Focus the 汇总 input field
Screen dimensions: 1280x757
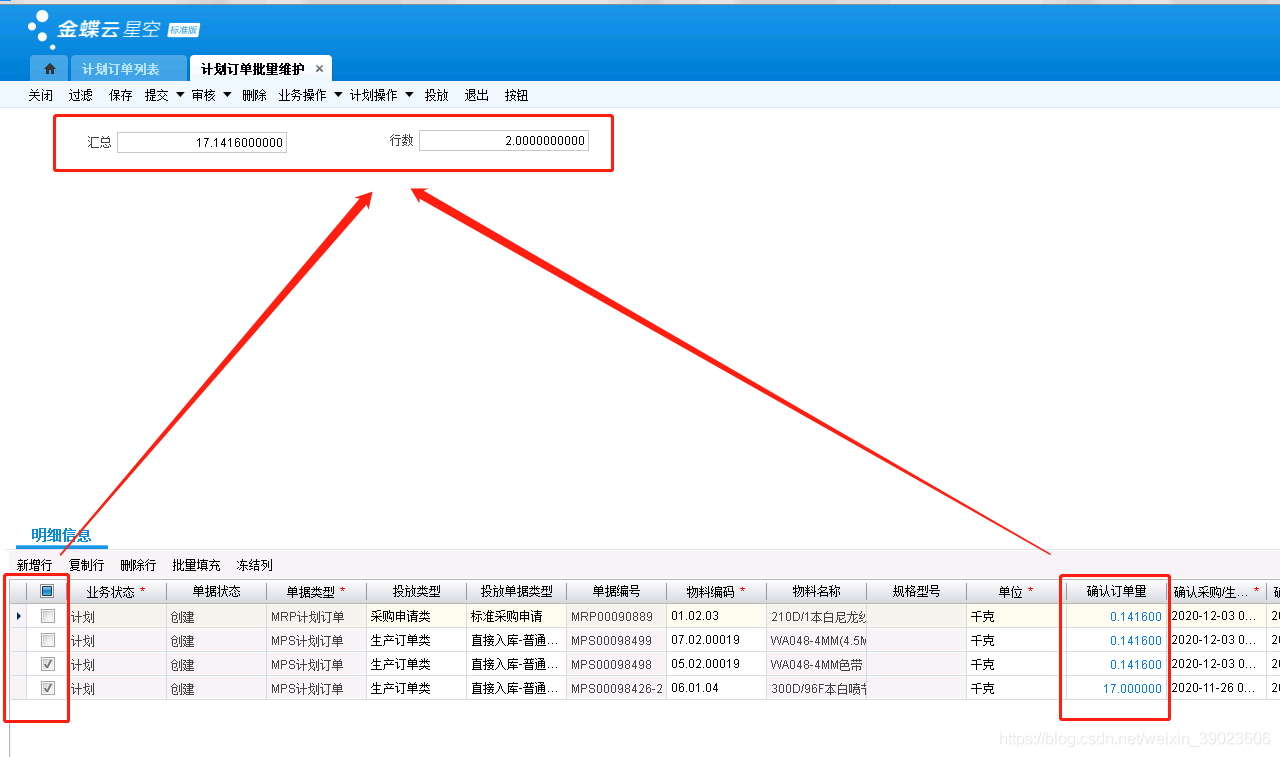pos(202,143)
